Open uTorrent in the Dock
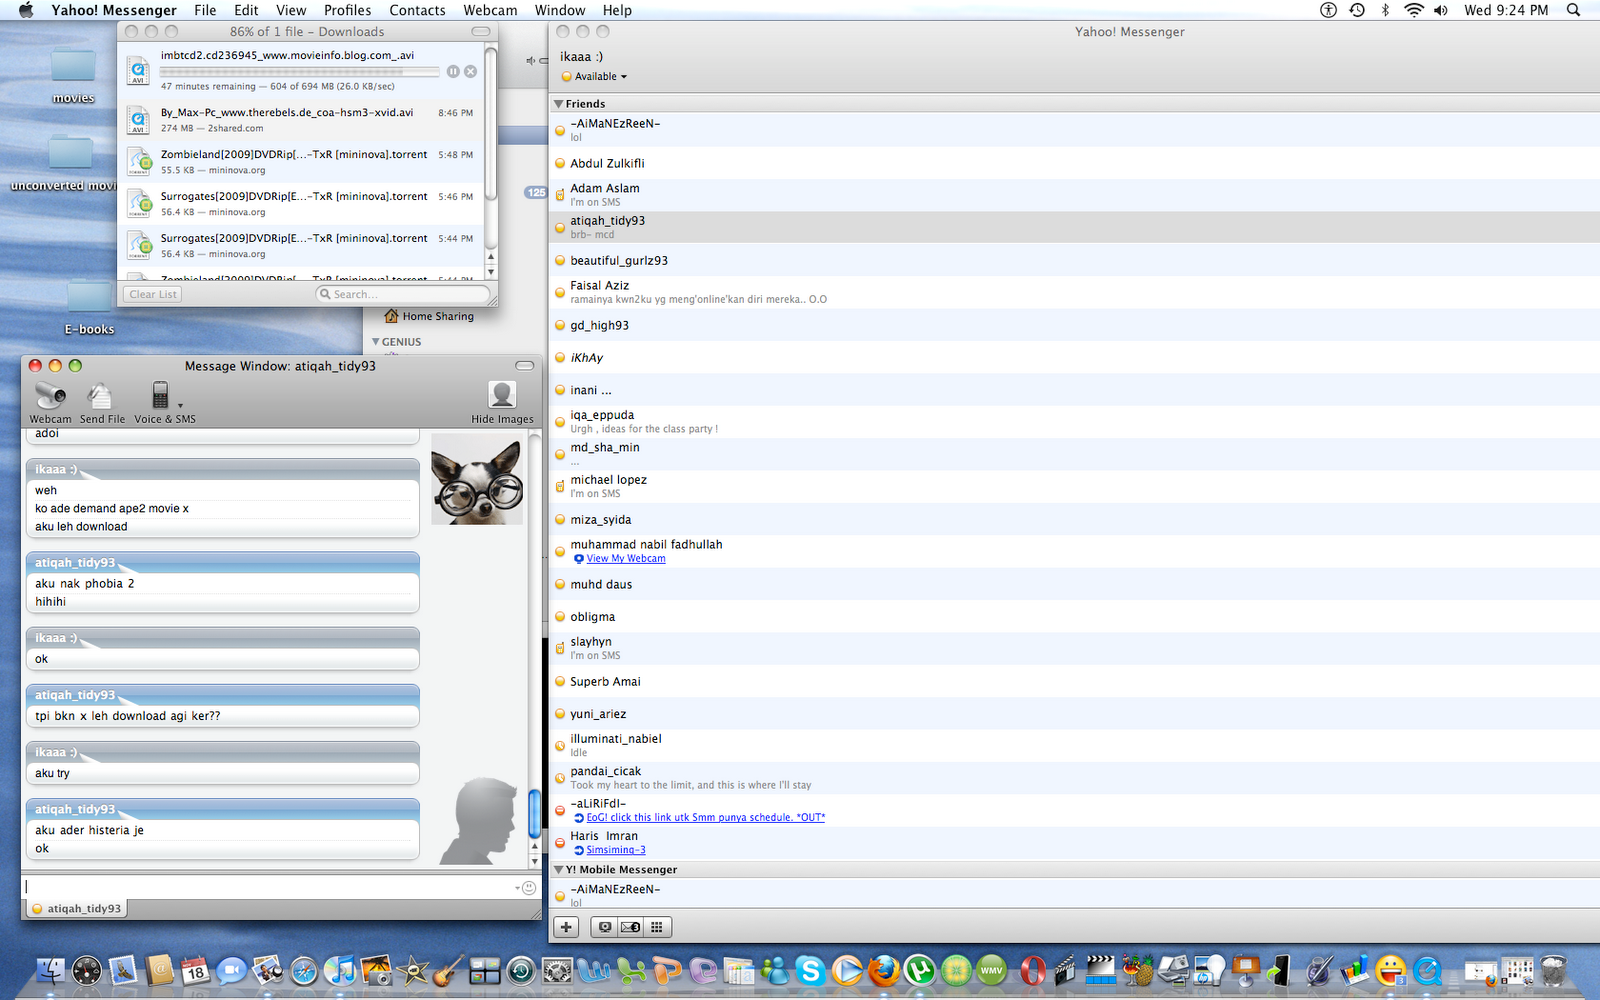This screenshot has height=1000, width=1600. 920,969
